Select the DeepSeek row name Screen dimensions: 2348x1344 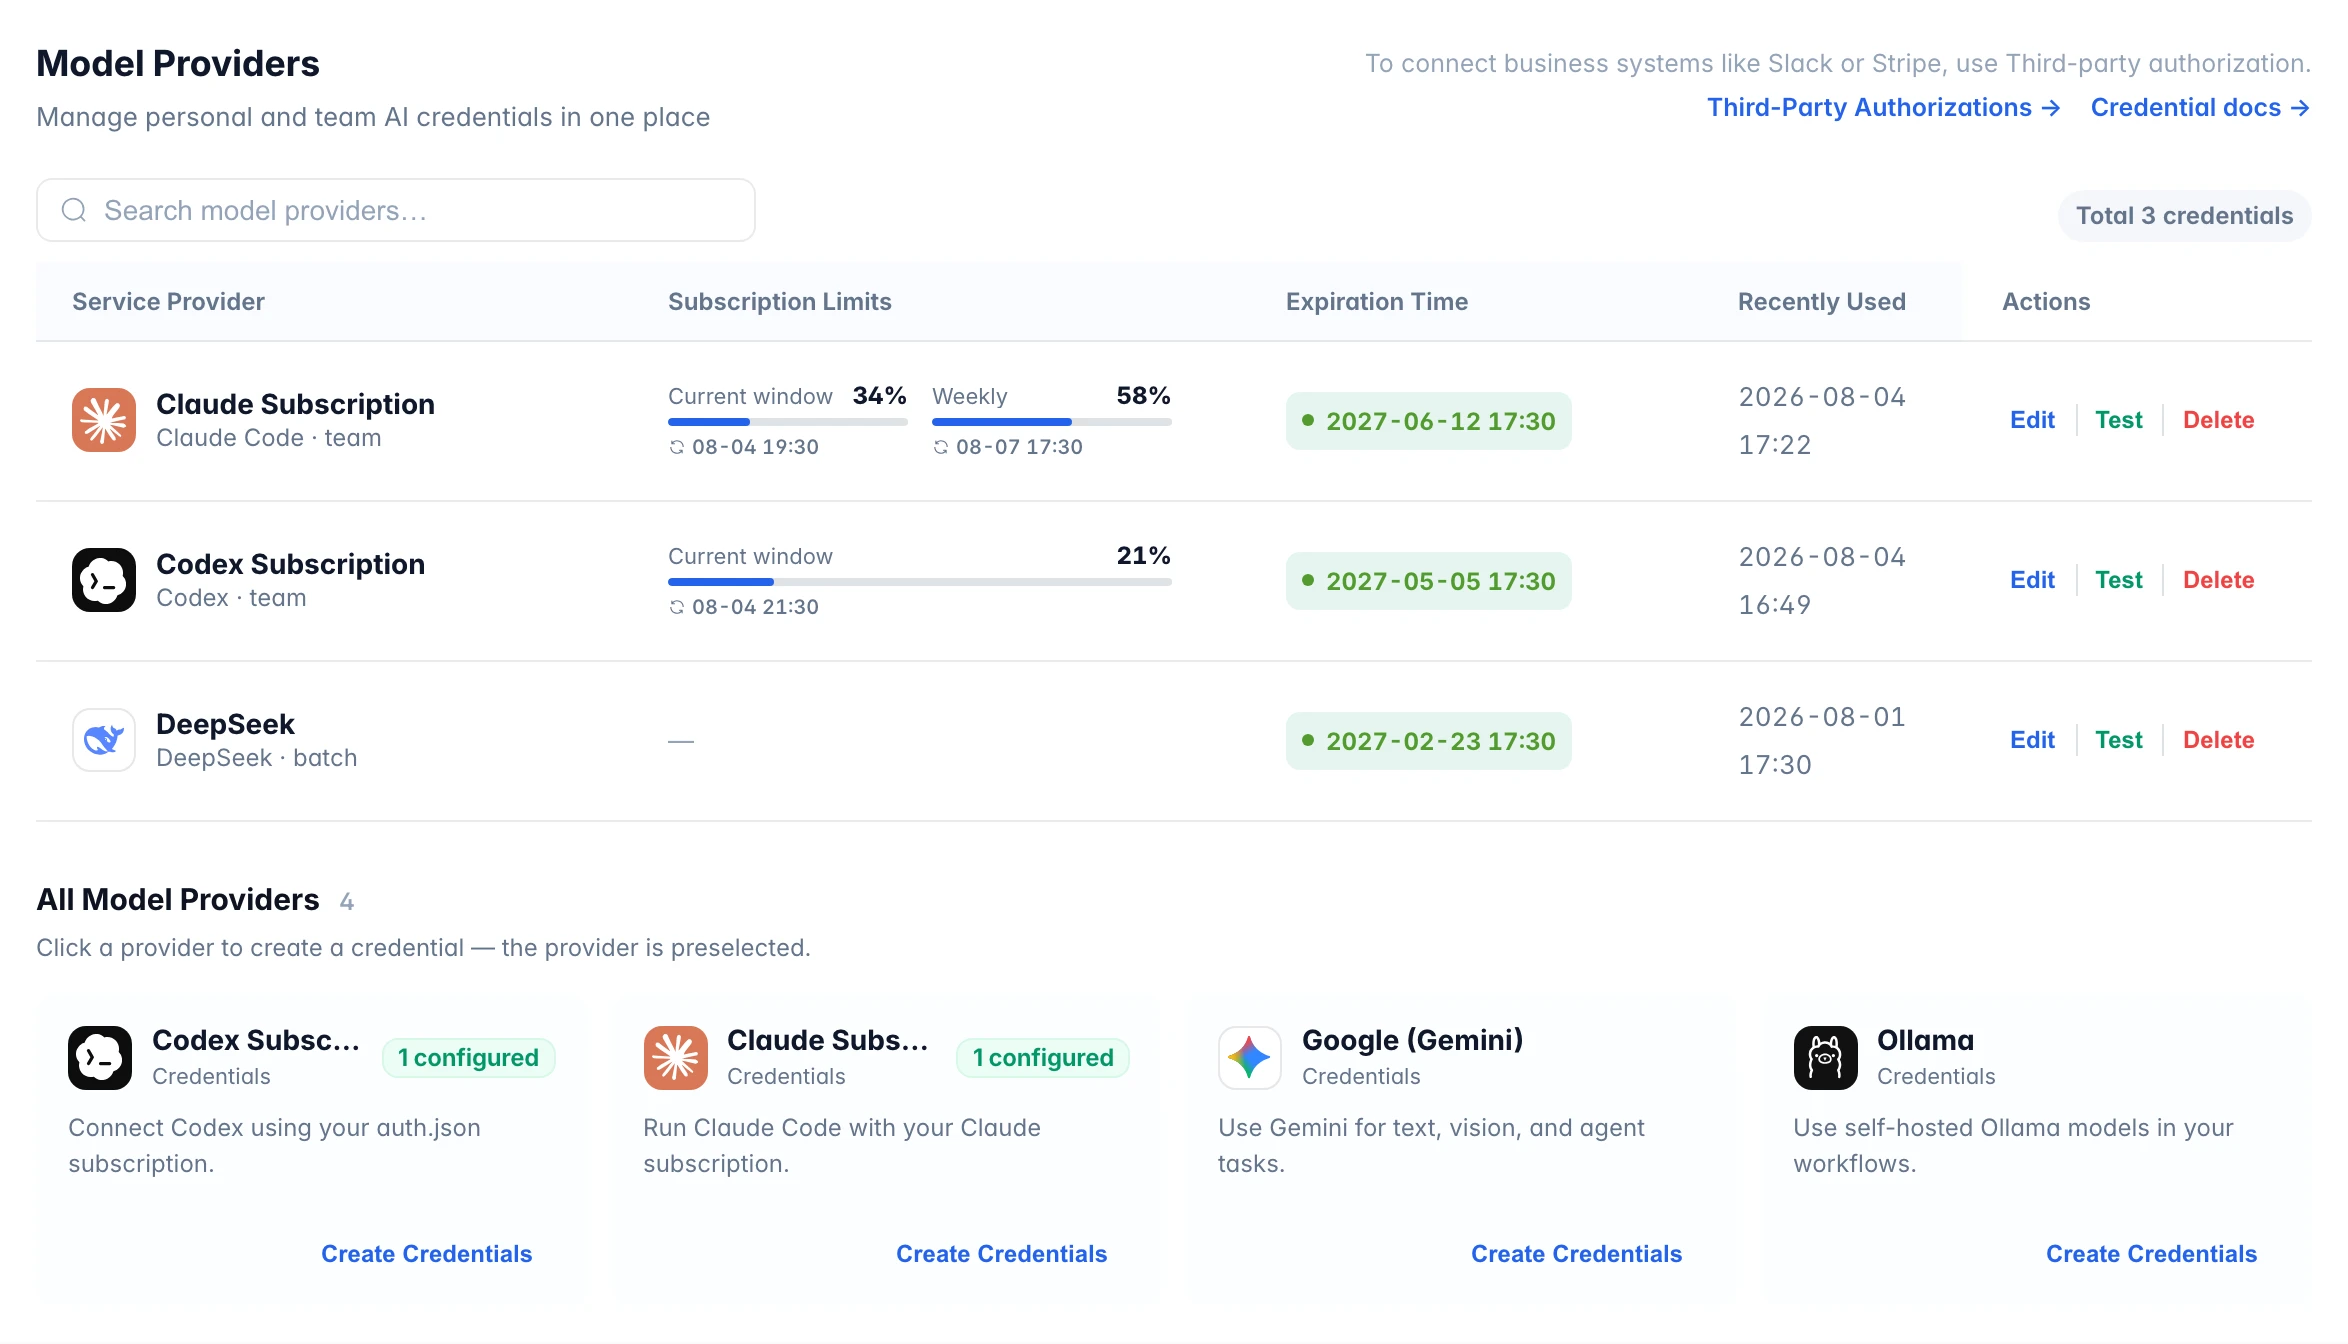[225, 724]
